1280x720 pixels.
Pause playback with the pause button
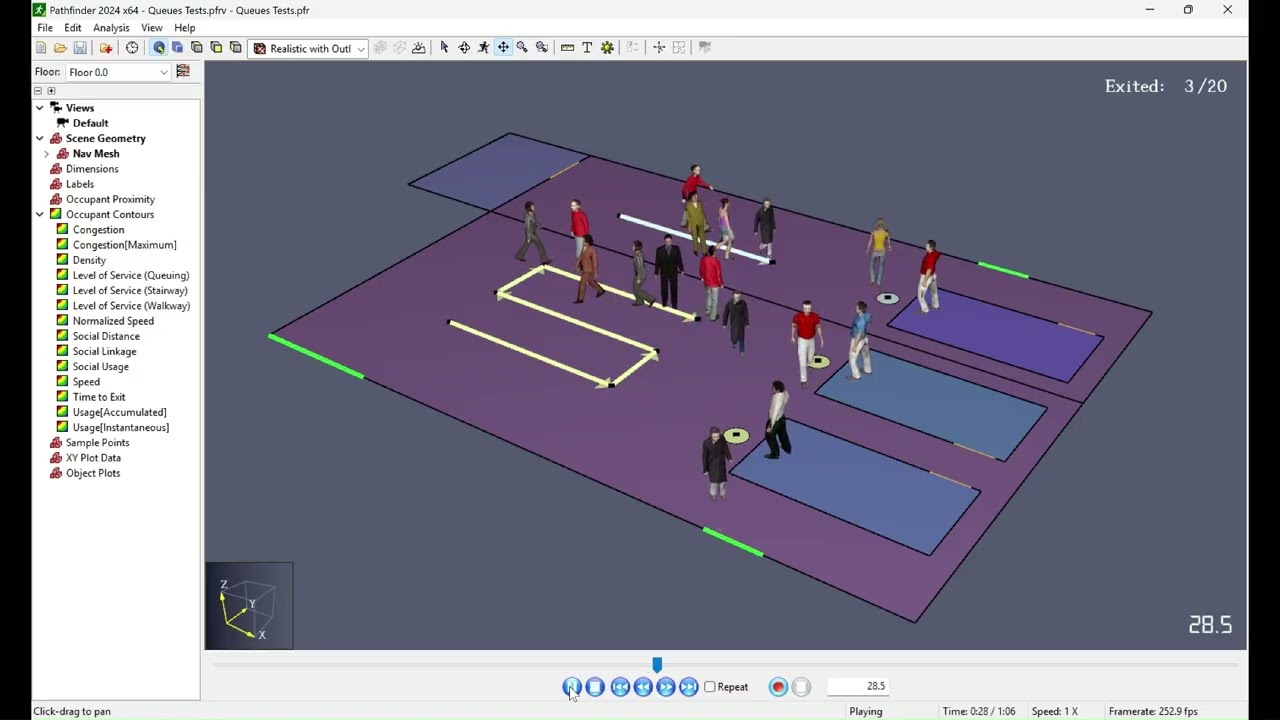(x=572, y=687)
